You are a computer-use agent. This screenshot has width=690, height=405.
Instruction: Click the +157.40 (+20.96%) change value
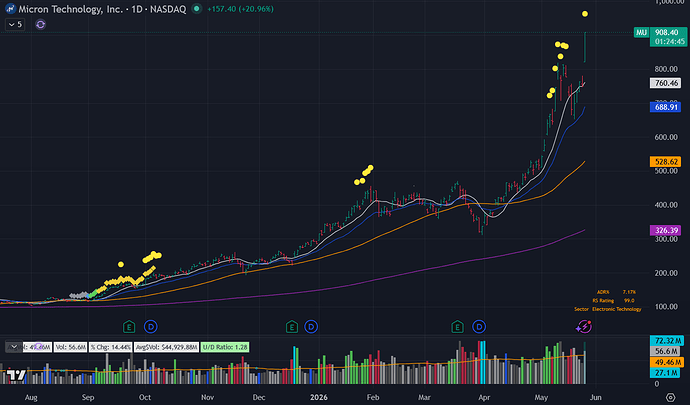pos(240,9)
